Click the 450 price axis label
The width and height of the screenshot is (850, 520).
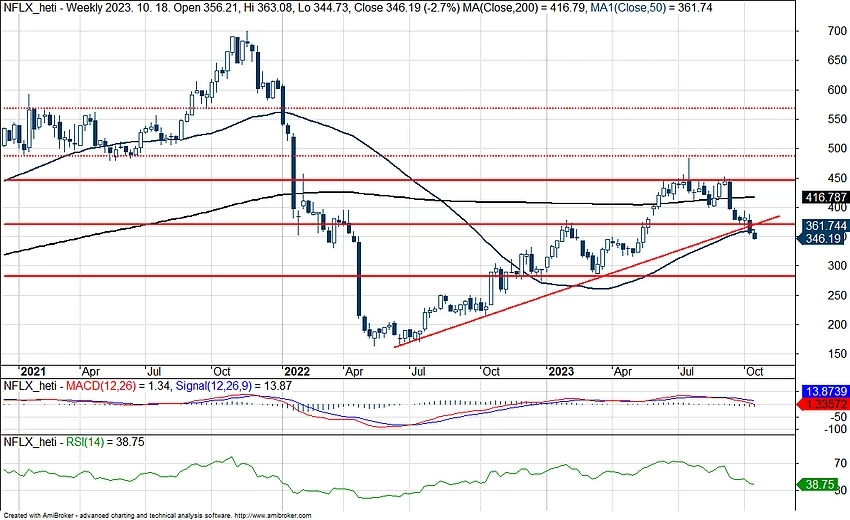pos(837,178)
